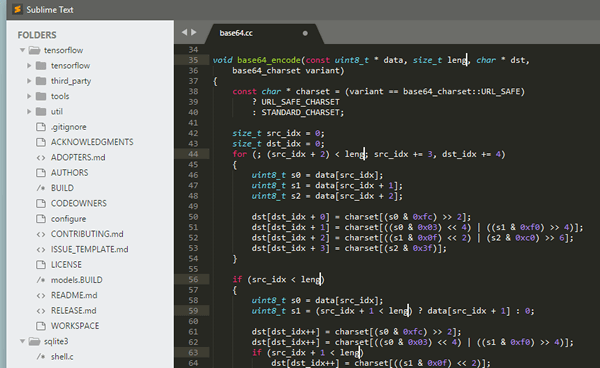Open the AUTHORS file
This screenshot has height=368, width=600.
(x=70, y=173)
